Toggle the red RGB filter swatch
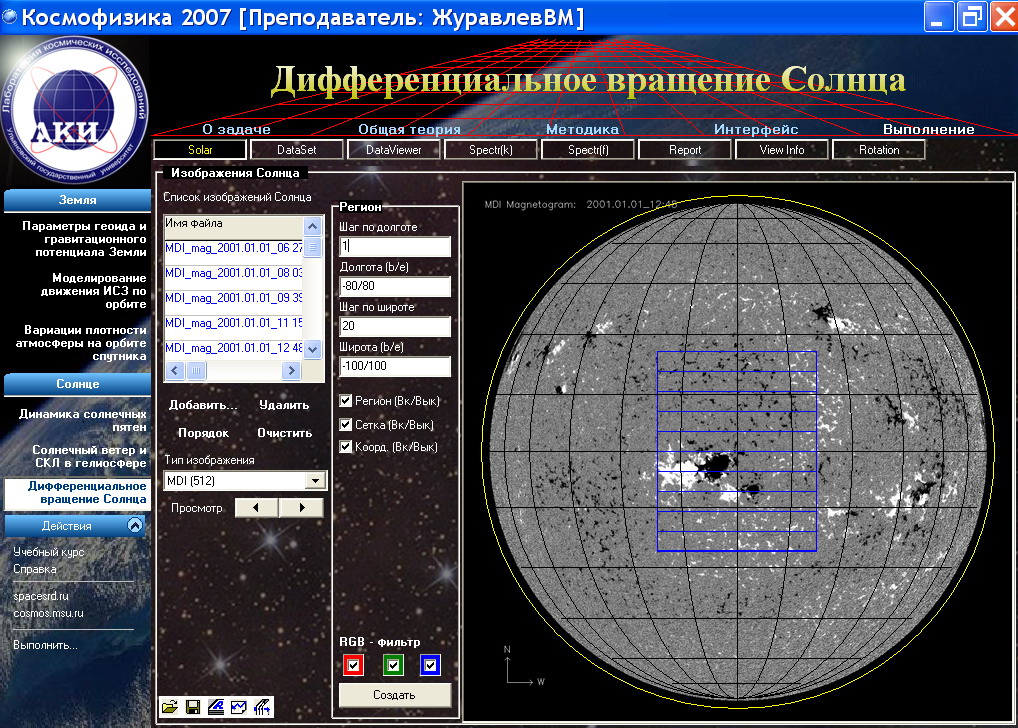Screen dimensions: 1018x728 [351, 666]
